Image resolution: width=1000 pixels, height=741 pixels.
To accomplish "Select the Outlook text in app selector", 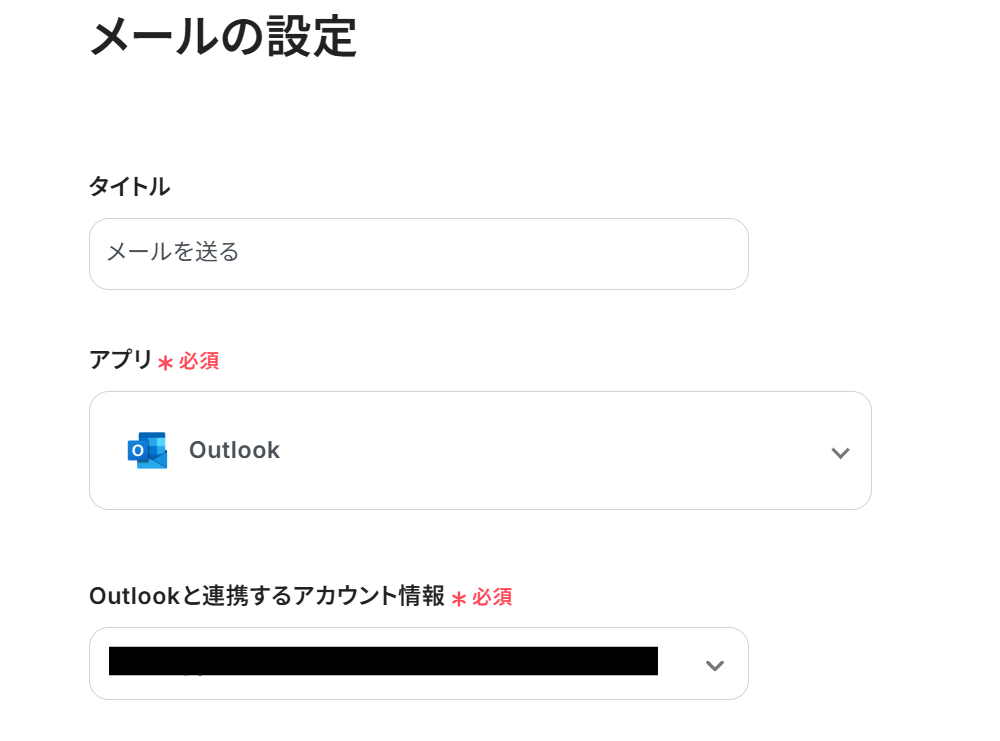I will click(234, 451).
